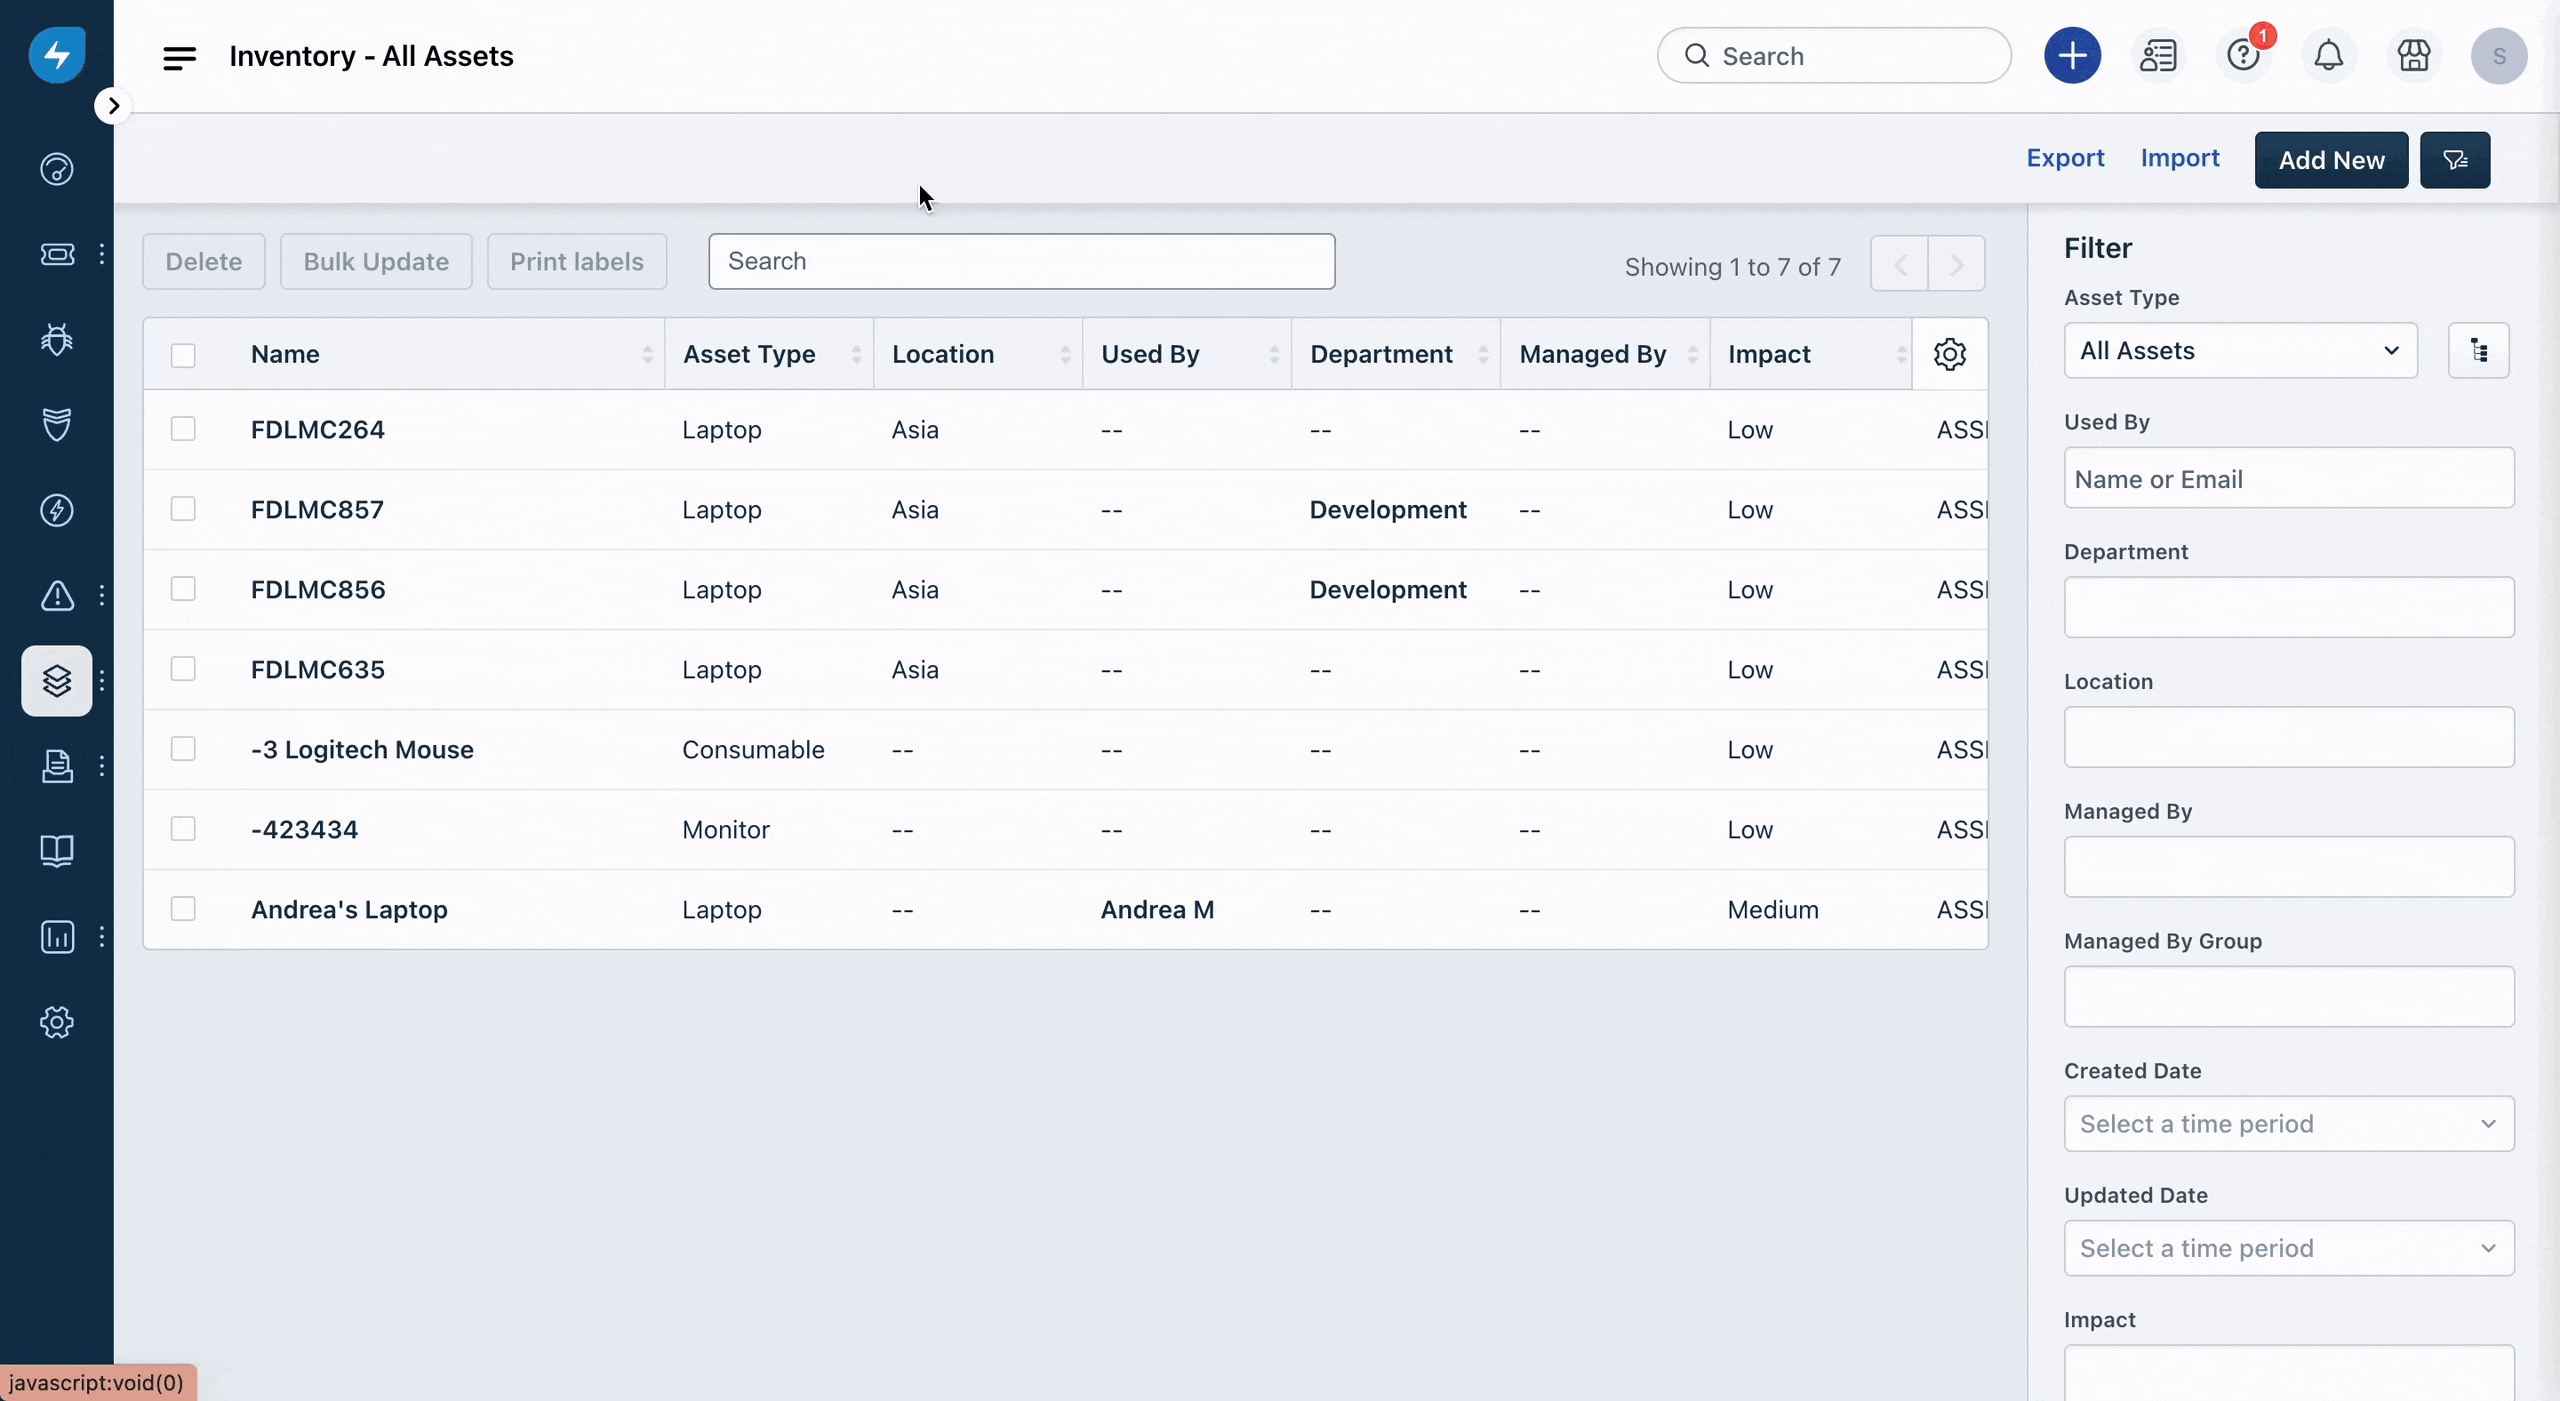
Task: Open the marketplace store icon
Action: [2413, 56]
